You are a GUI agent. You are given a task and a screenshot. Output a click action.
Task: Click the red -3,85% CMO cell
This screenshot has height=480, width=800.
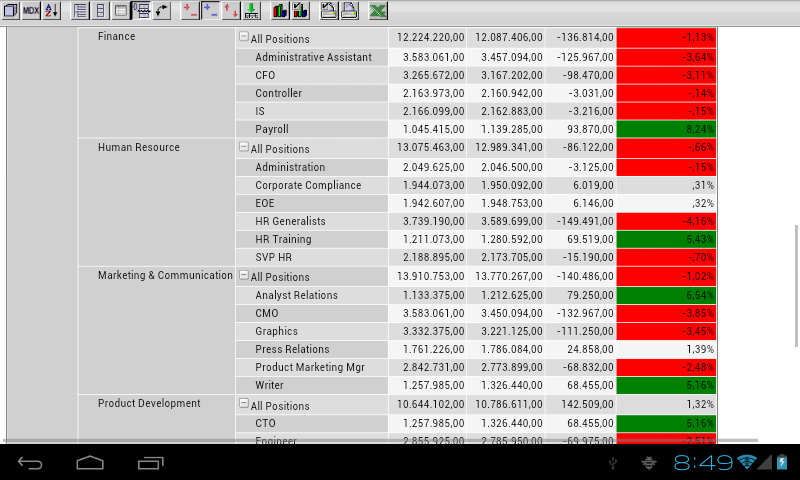tap(666, 313)
